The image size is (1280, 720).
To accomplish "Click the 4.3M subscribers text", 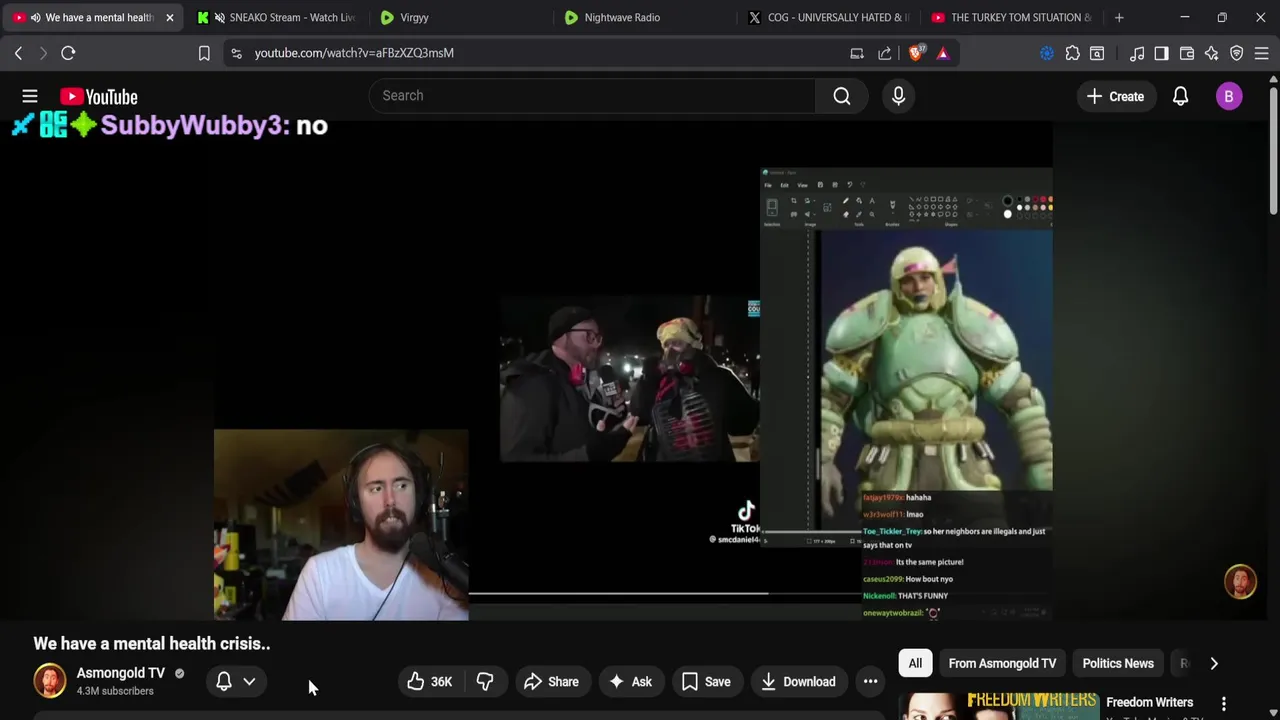I will pyautogui.click(x=115, y=691).
